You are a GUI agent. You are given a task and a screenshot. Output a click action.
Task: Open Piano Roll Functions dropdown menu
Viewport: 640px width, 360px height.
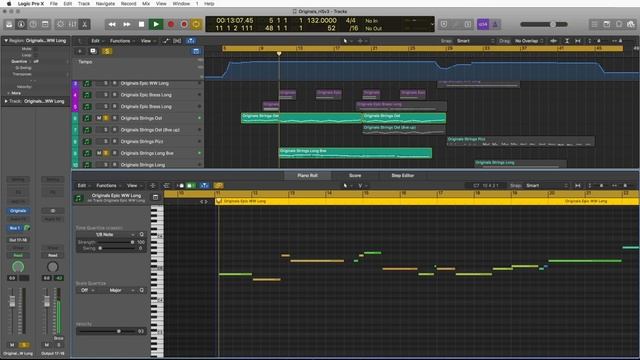(x=108, y=186)
